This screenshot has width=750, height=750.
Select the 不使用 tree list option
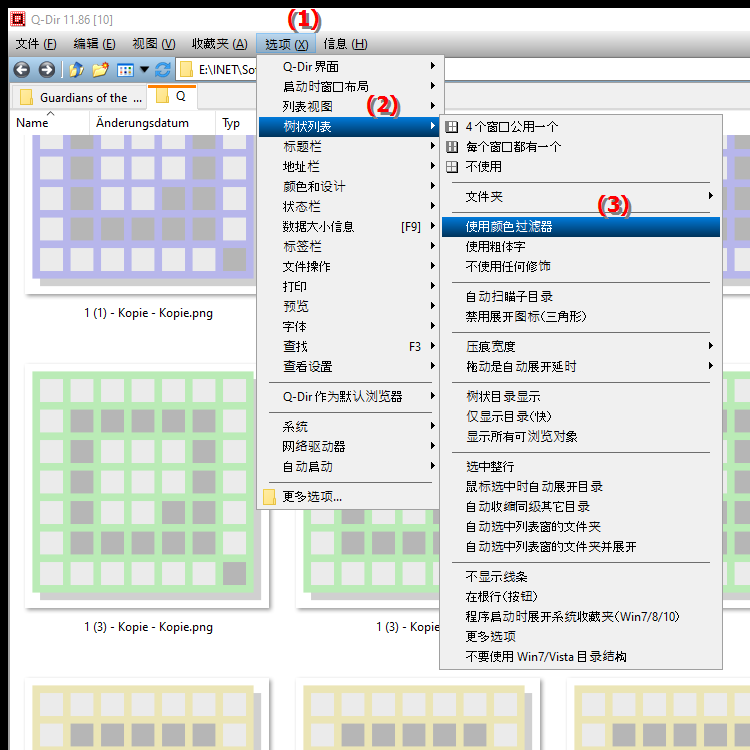click(580, 166)
